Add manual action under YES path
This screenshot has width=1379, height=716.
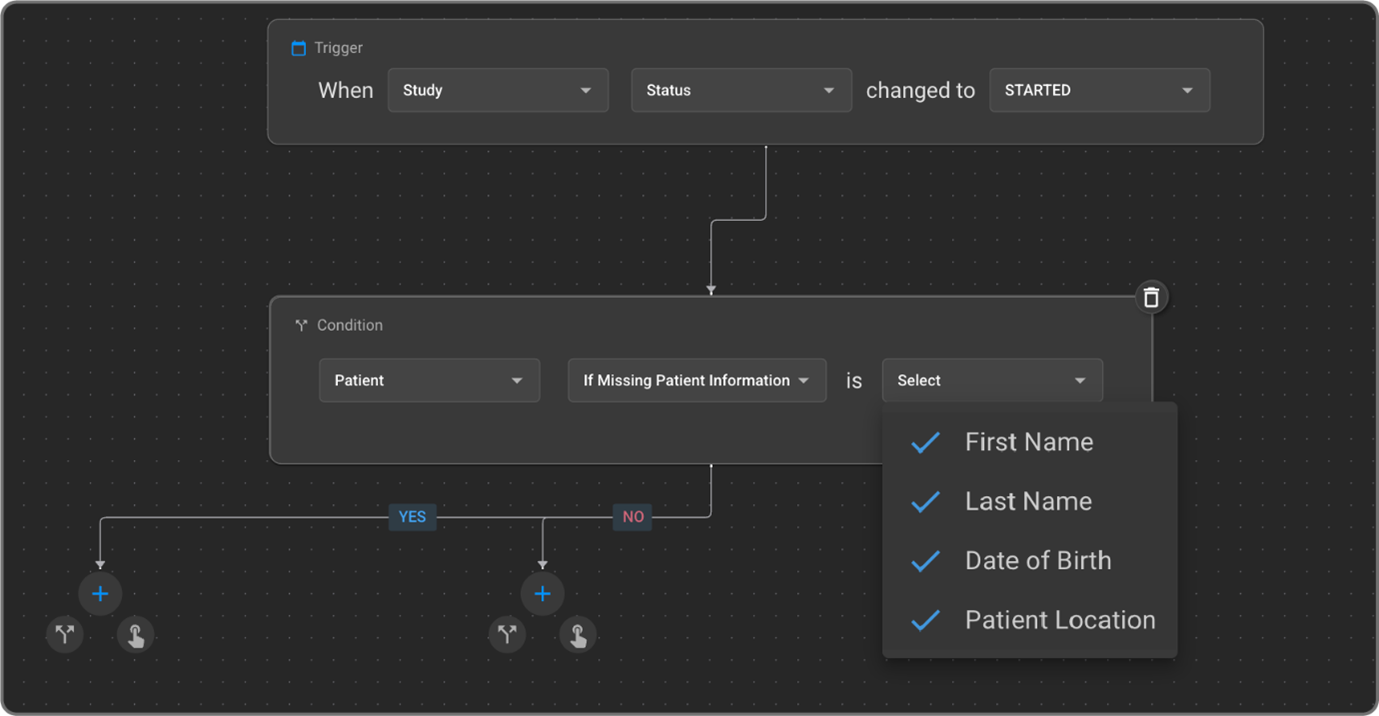(135, 634)
